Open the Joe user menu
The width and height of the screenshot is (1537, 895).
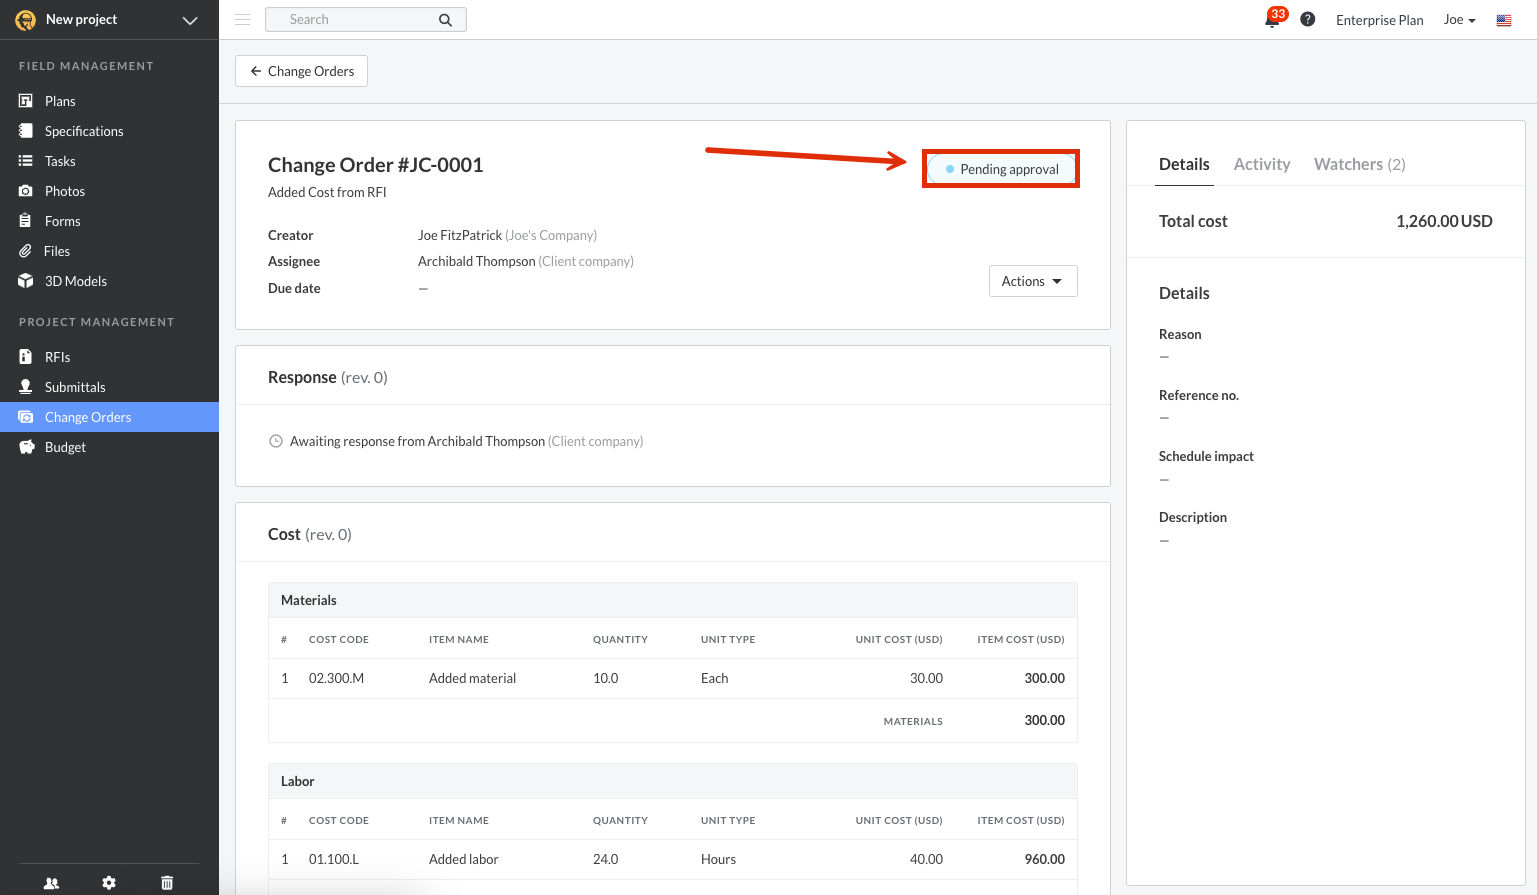[x=1459, y=20]
